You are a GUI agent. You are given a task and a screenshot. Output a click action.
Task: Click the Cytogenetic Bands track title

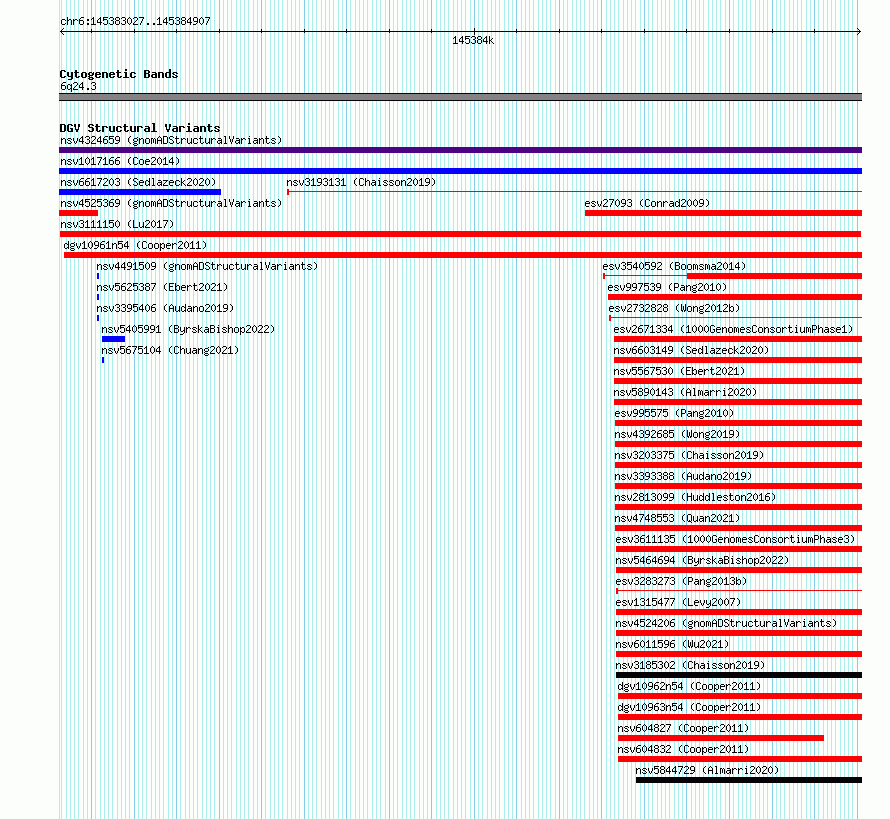119,74
